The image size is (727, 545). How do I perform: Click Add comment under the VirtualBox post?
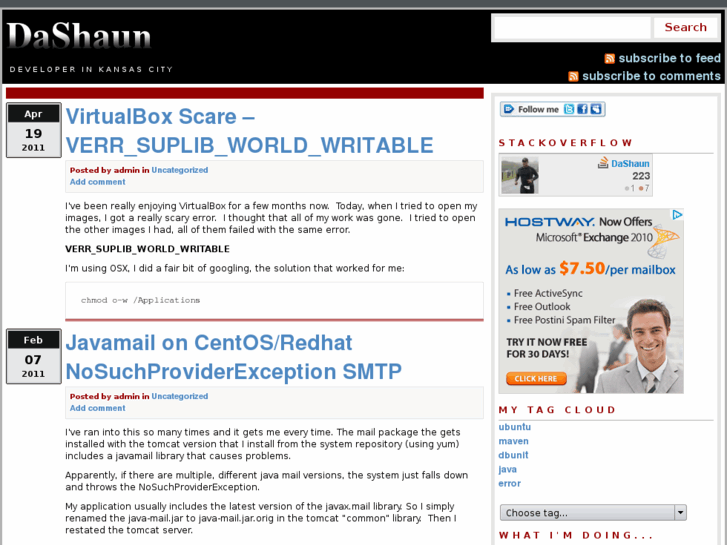(x=97, y=182)
